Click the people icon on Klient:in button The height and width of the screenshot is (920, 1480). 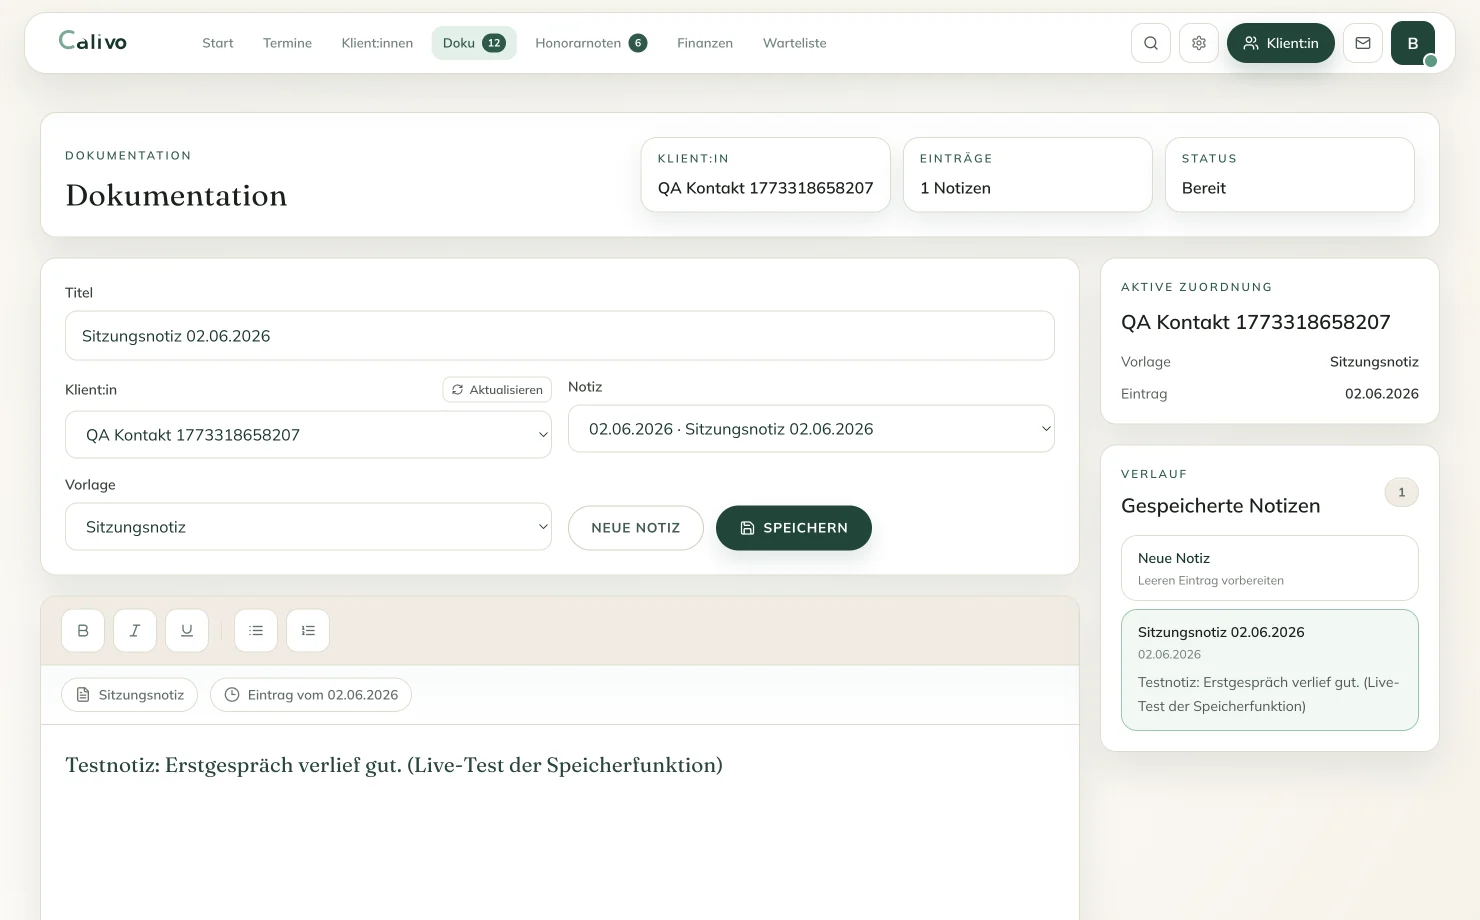pyautogui.click(x=1250, y=43)
